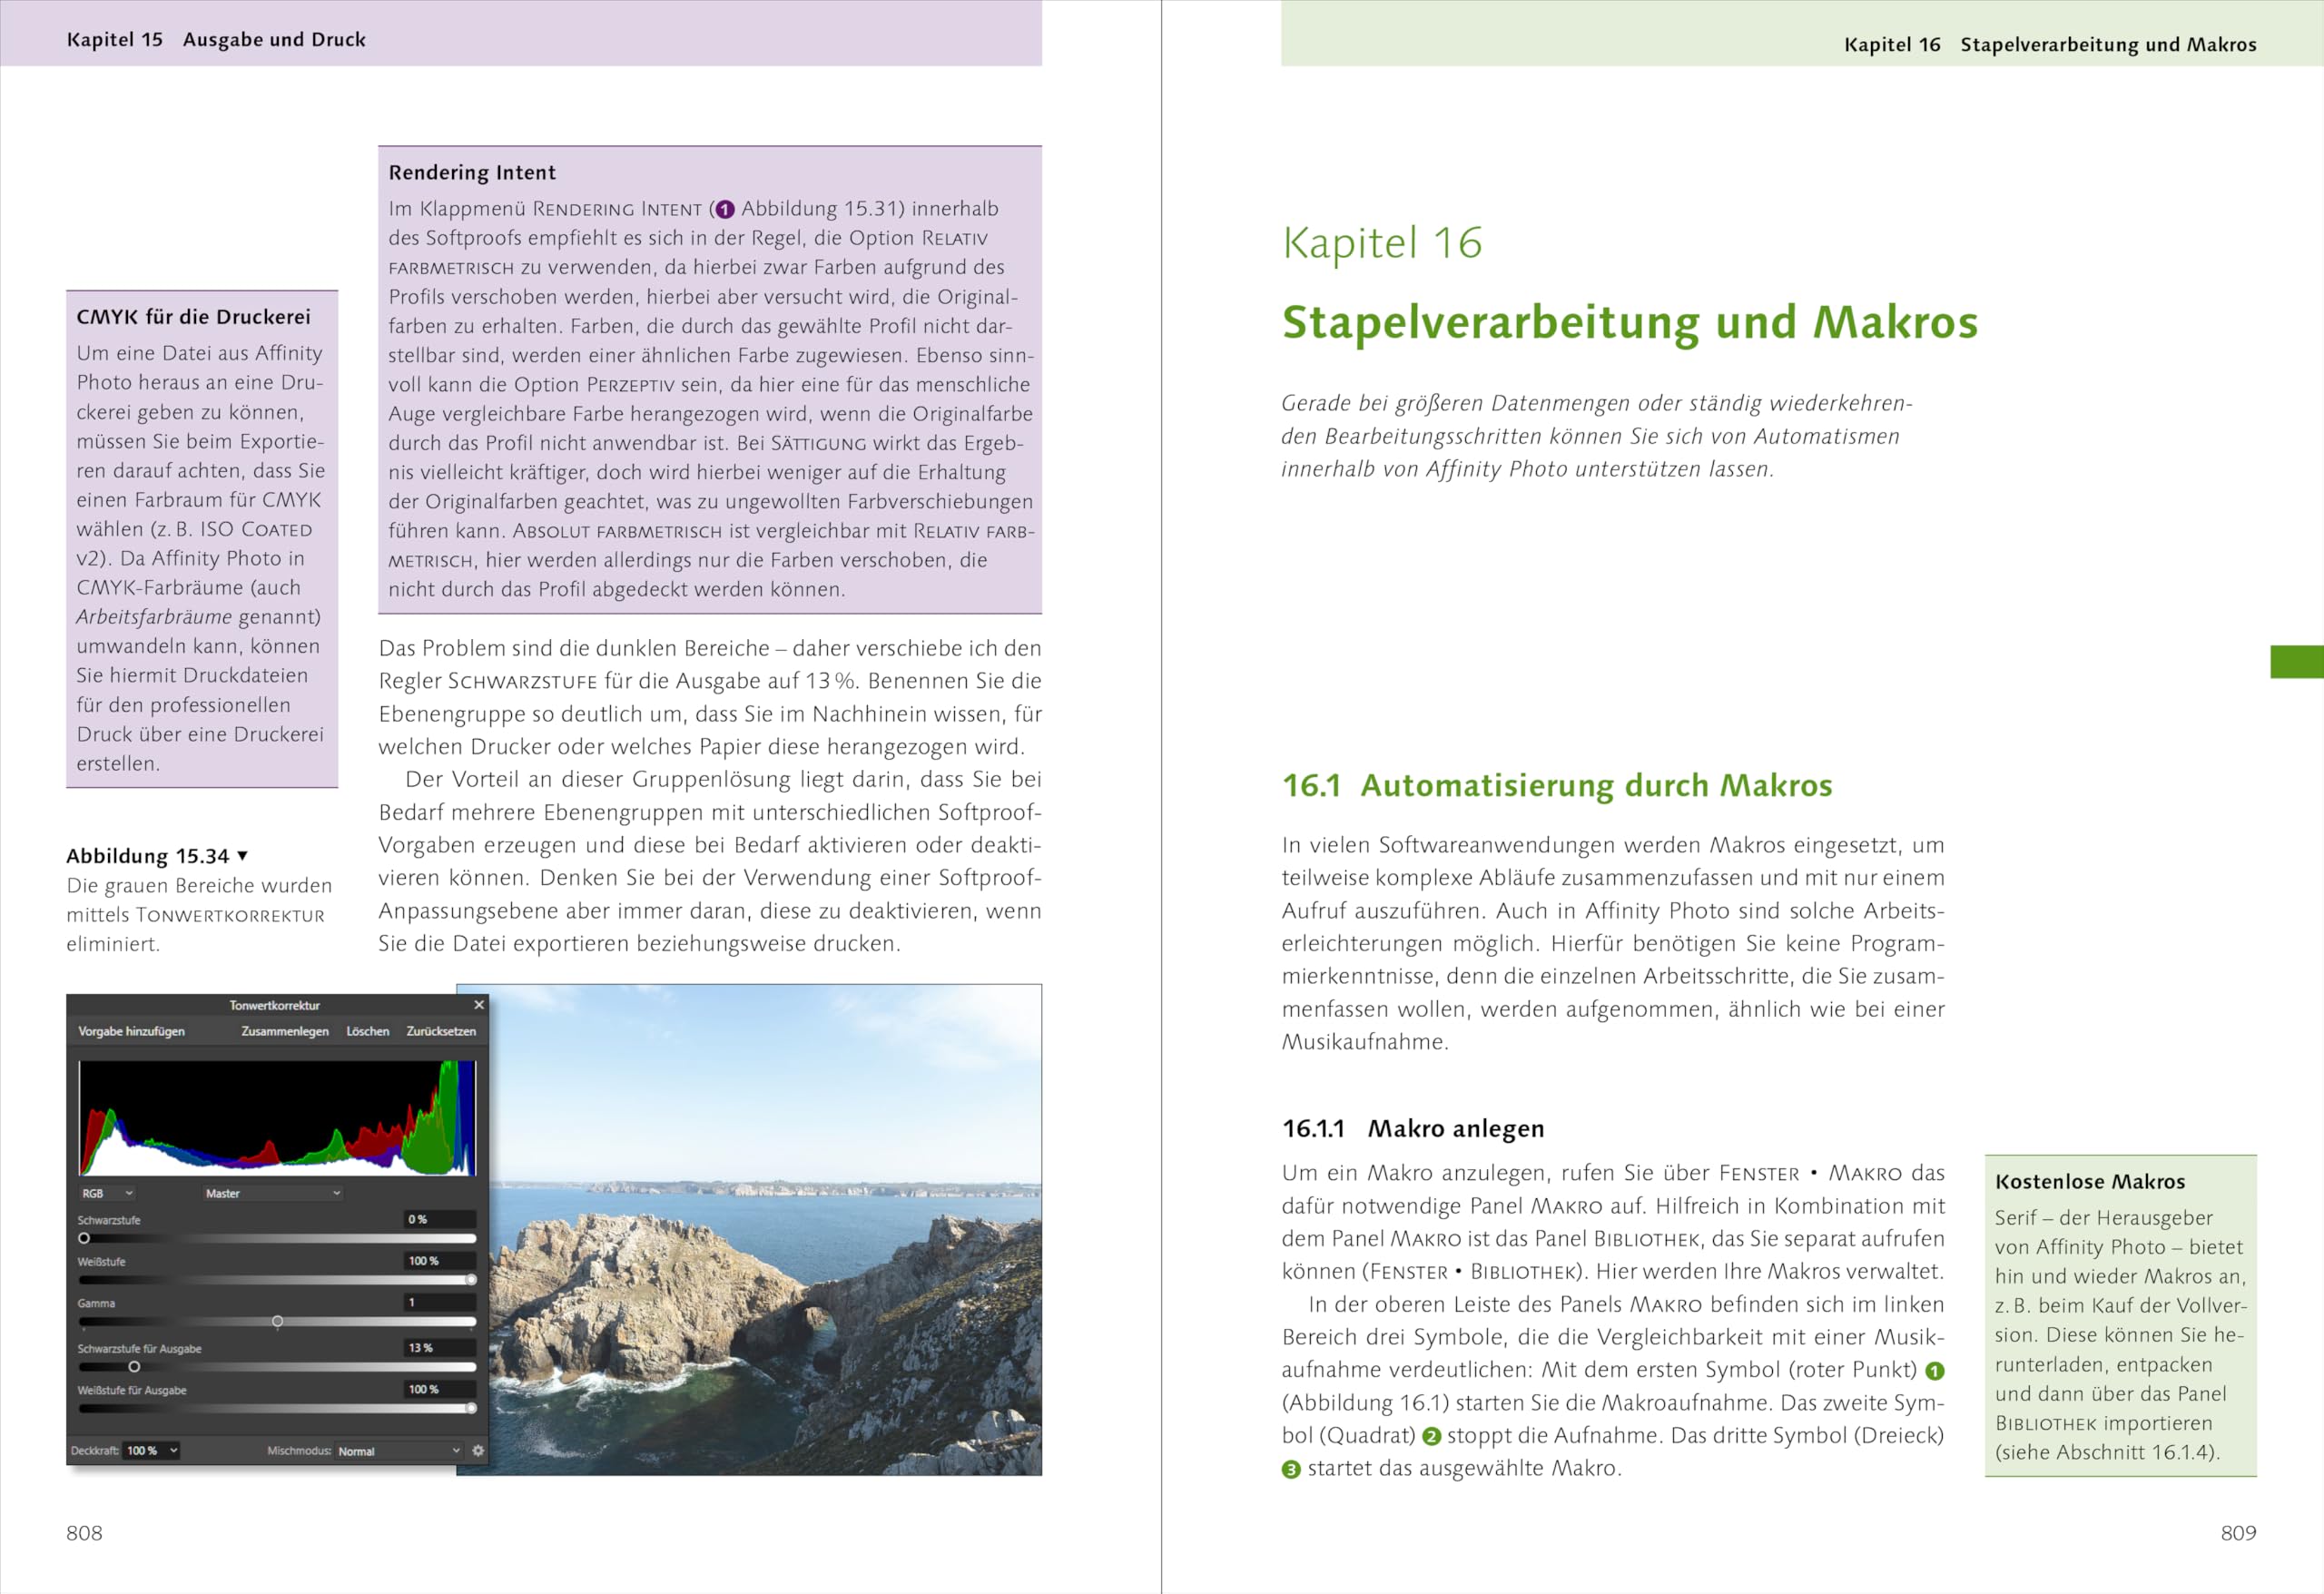Open the Mischmodus Normal dropdown
Viewport: 2324px width, 1594px height.
point(399,1450)
